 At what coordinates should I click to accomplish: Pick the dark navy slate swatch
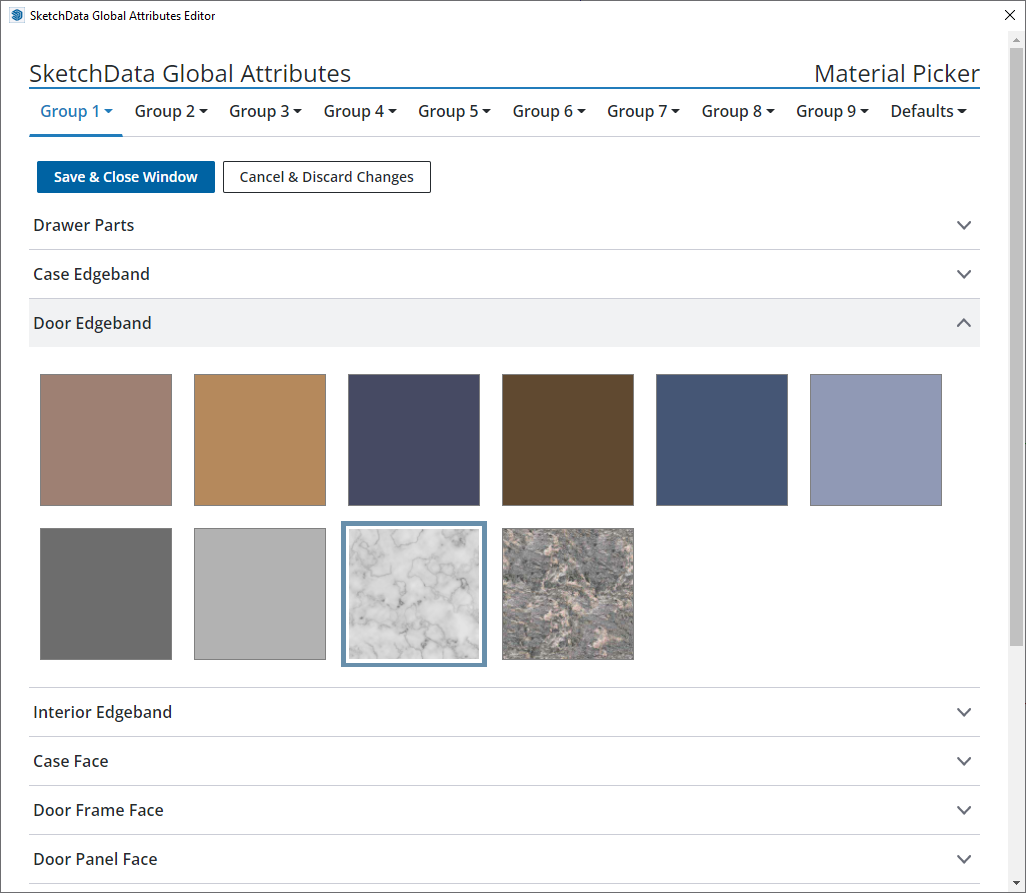(x=414, y=440)
